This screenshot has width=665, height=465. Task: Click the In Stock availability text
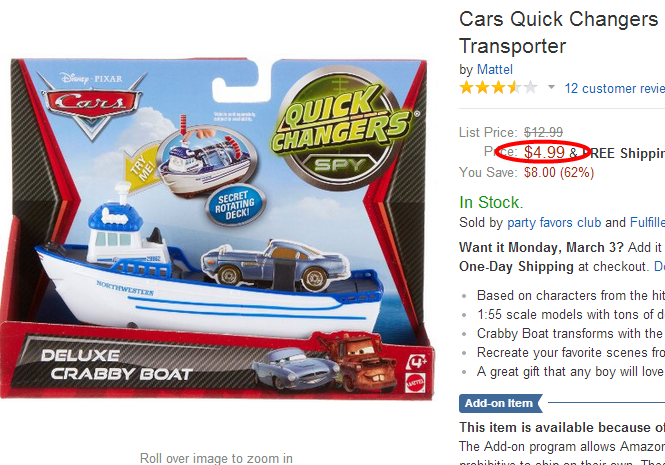click(x=491, y=202)
